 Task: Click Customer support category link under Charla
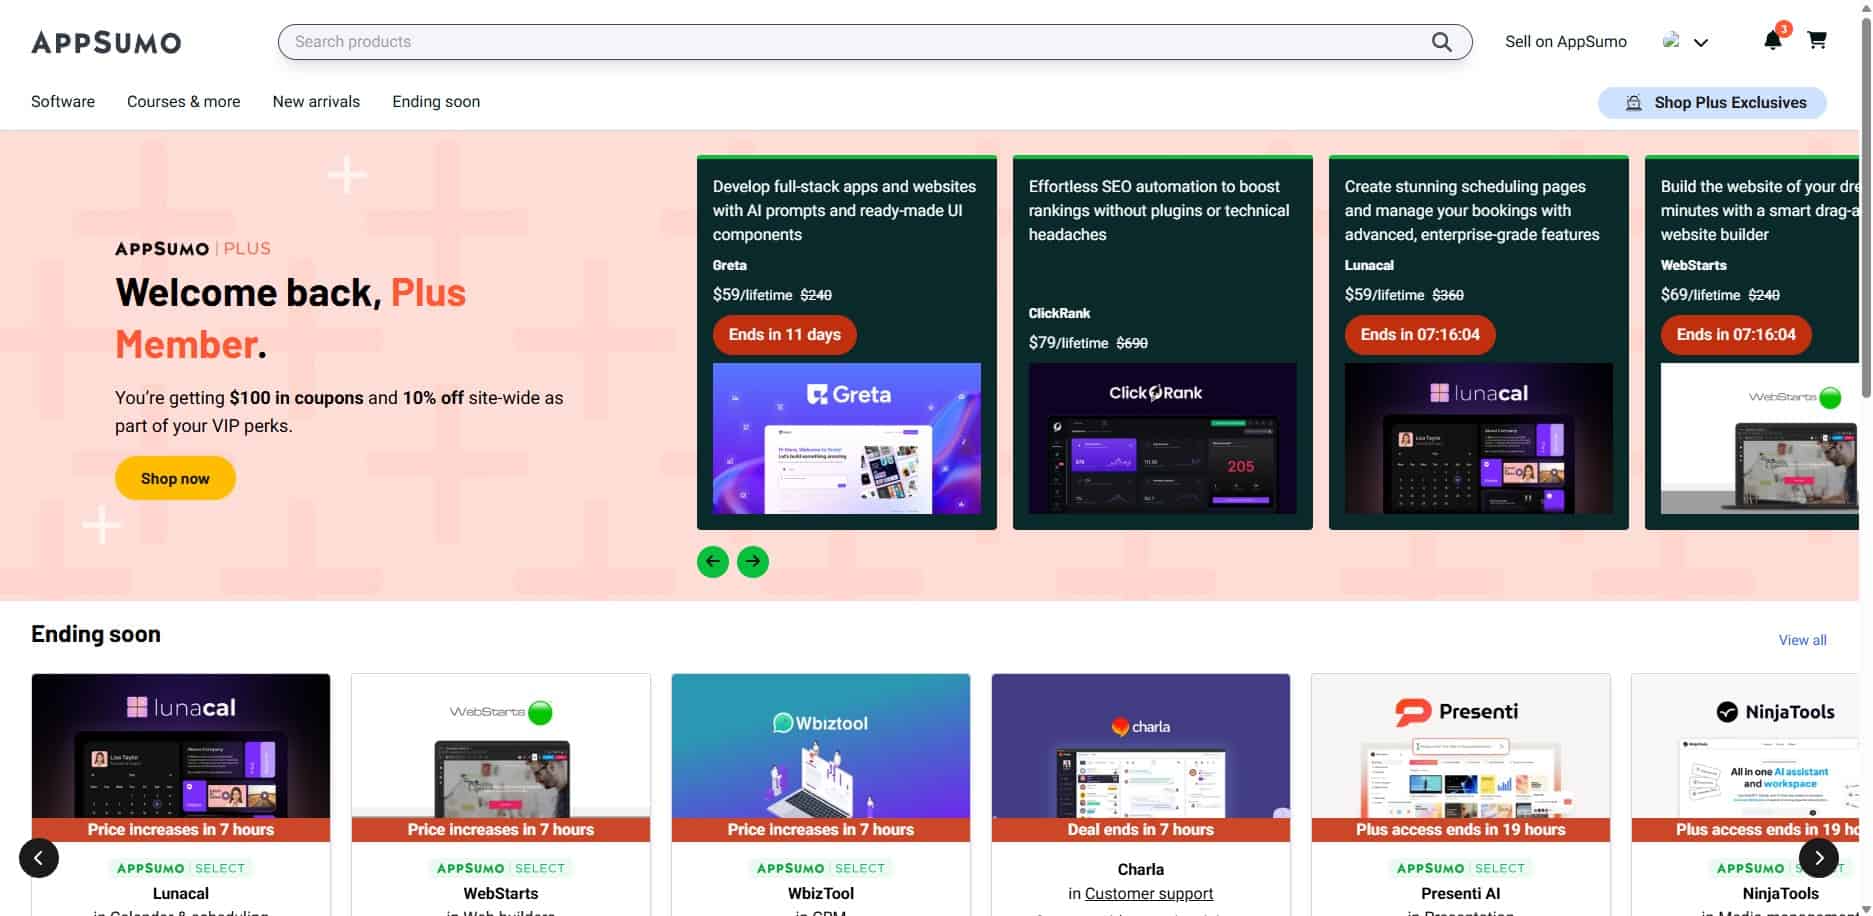[x=1149, y=894]
